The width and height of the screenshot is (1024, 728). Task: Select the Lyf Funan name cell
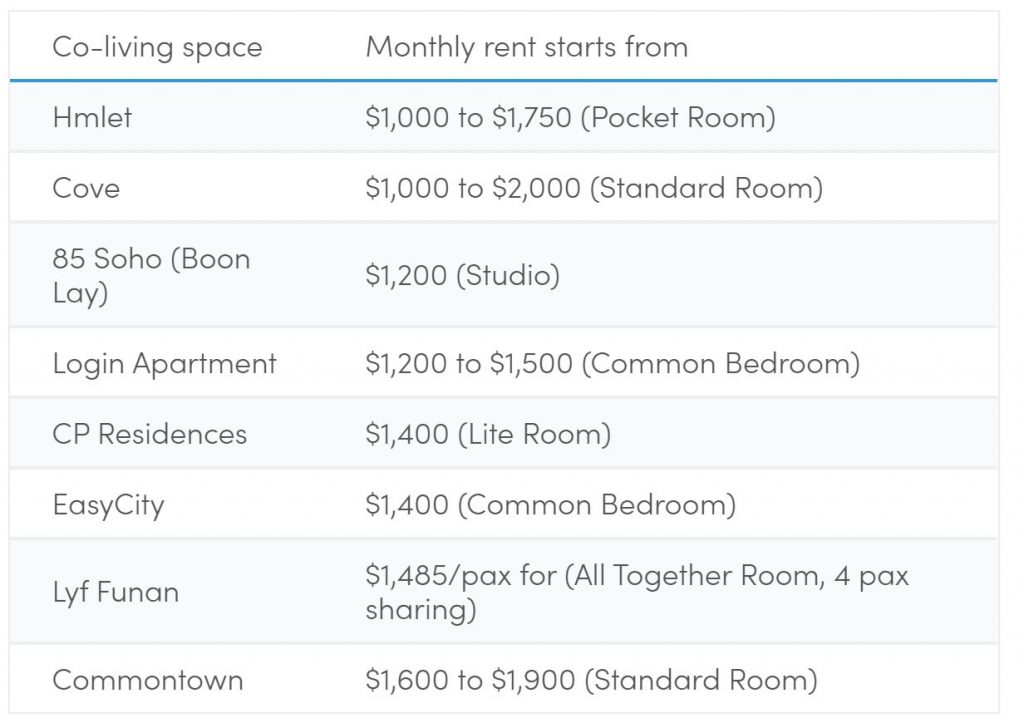point(115,592)
